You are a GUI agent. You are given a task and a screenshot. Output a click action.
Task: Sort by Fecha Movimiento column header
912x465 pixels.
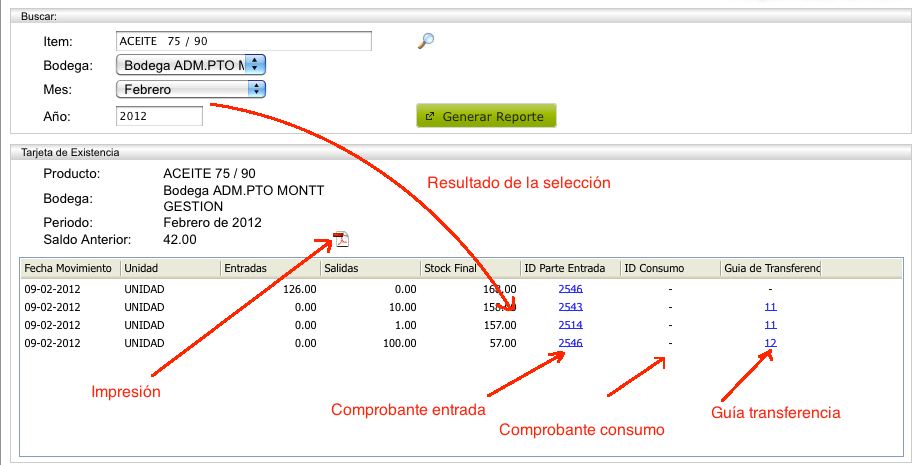(70, 268)
